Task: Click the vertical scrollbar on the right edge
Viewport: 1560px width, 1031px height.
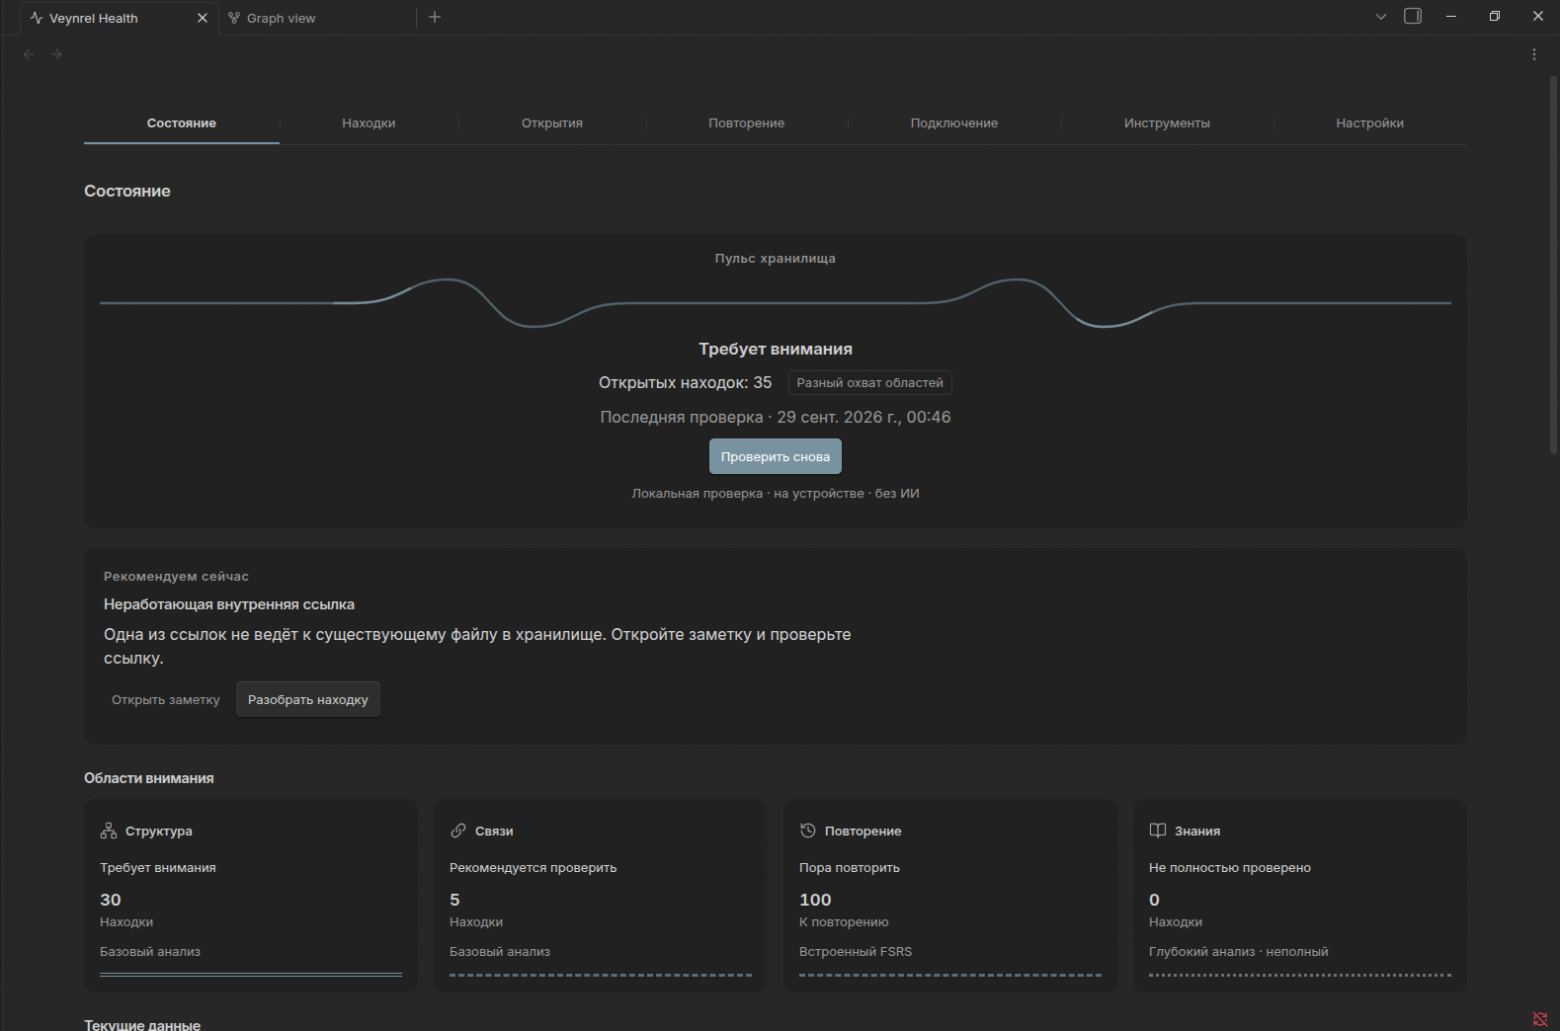Action: (1553, 265)
